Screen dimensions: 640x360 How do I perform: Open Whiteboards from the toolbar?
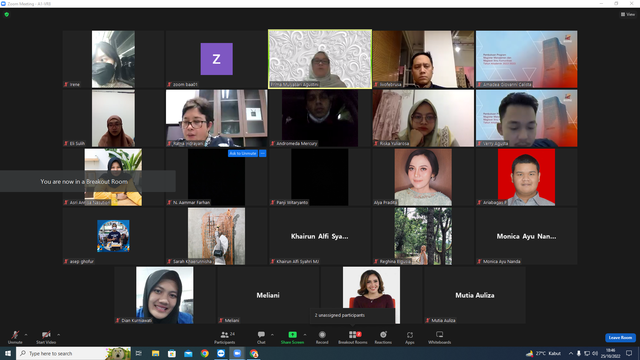point(440,337)
